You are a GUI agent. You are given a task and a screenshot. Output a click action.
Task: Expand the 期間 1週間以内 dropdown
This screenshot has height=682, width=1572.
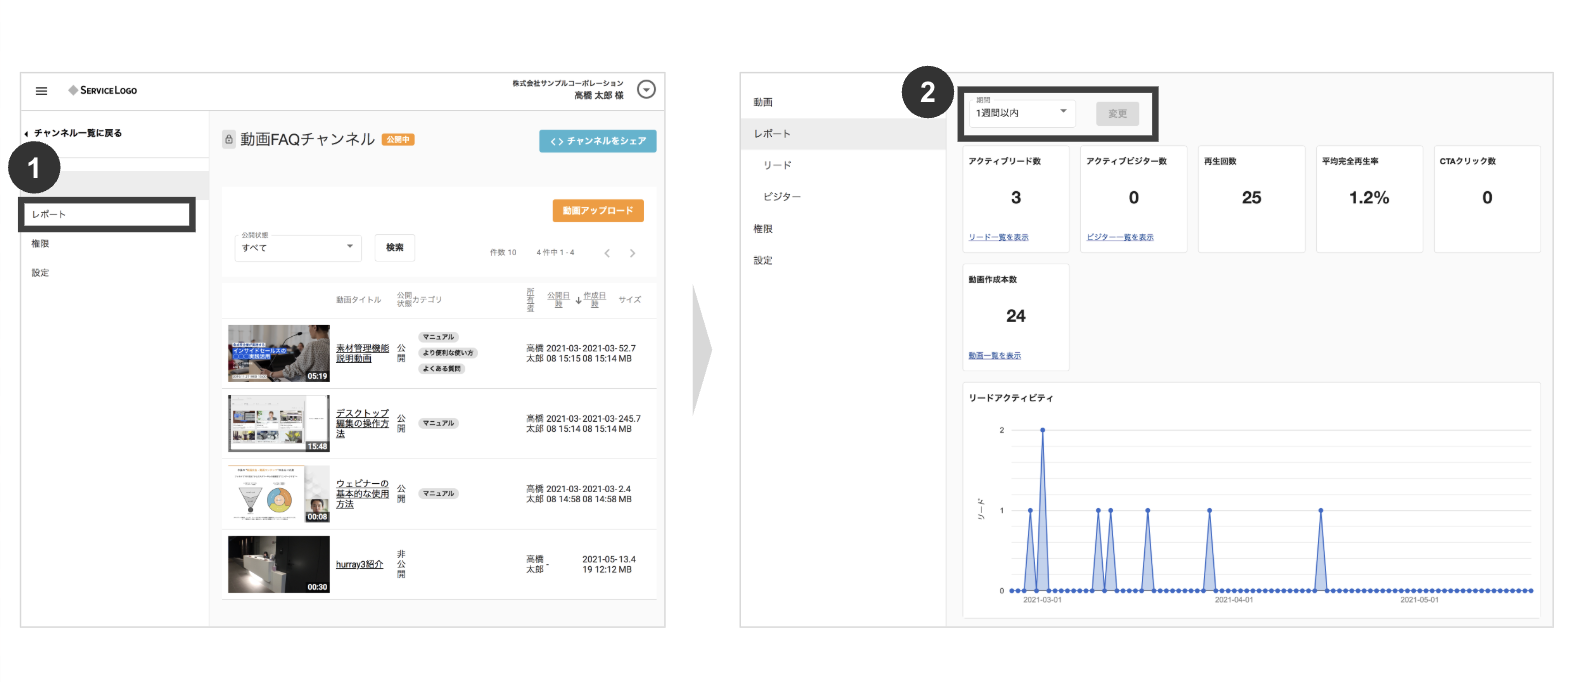(1021, 113)
